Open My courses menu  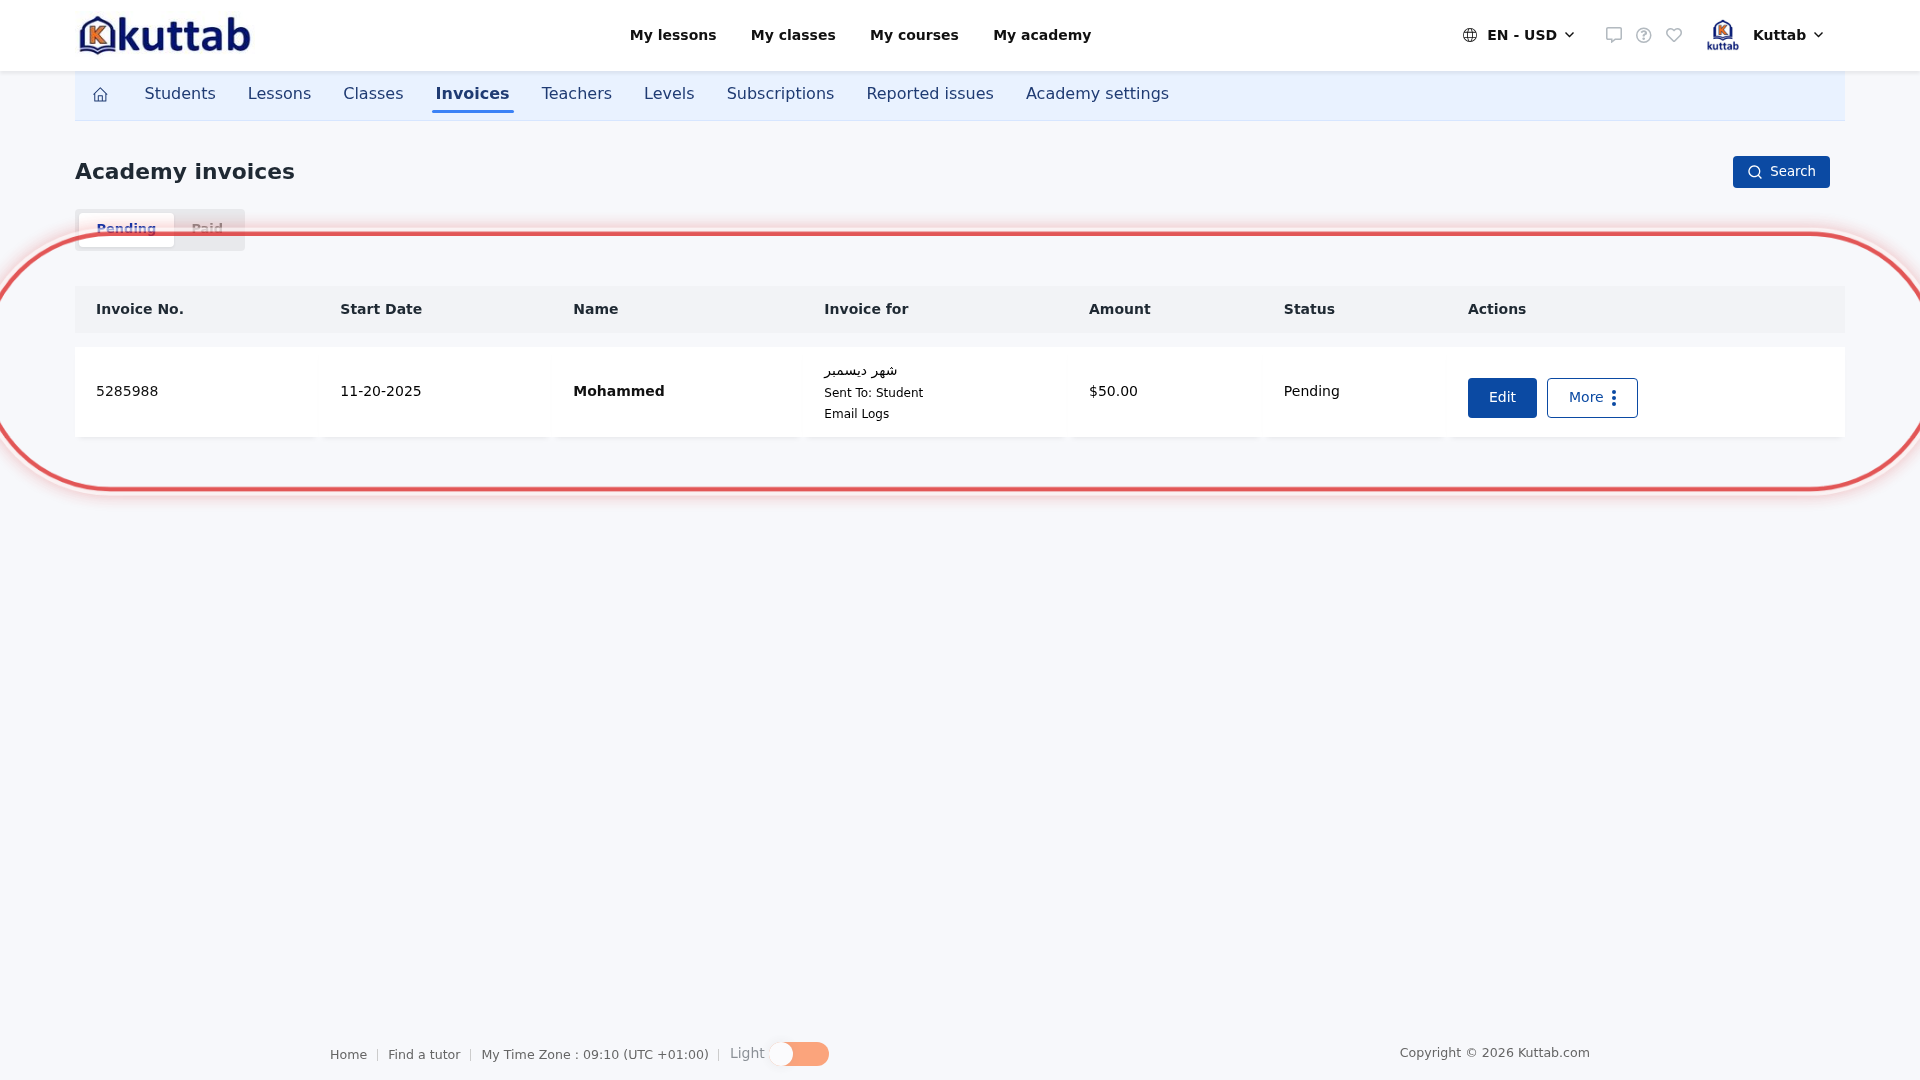click(x=914, y=35)
